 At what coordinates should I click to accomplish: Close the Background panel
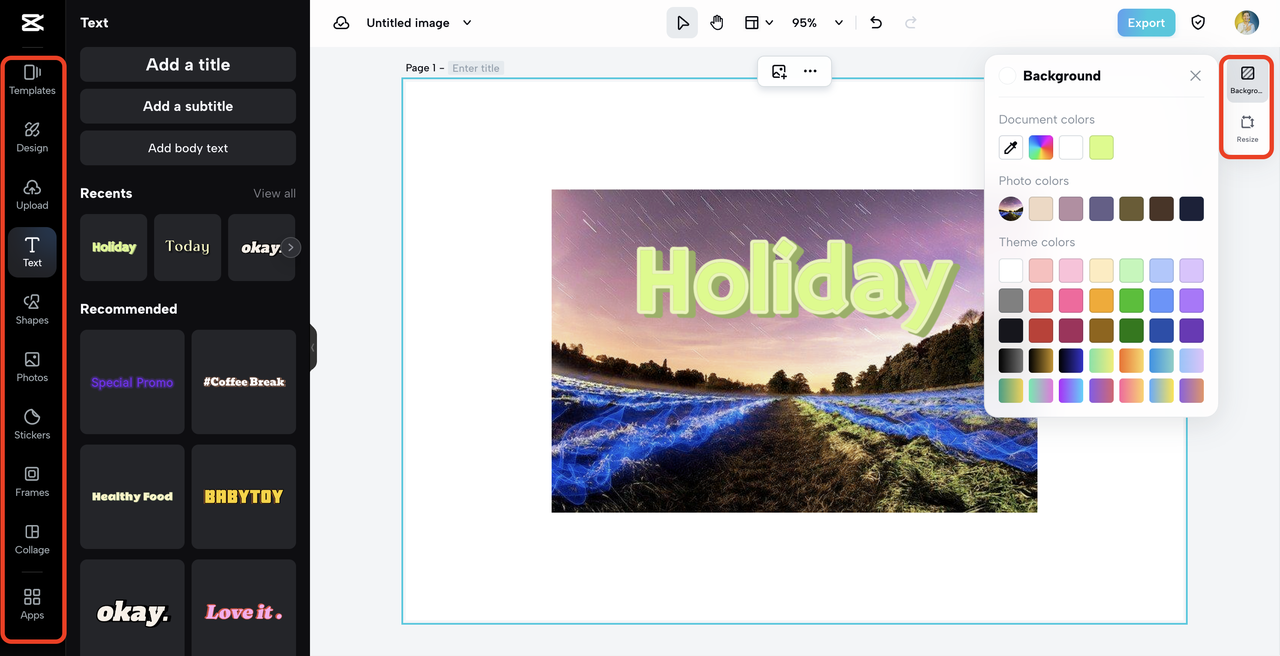(1195, 76)
